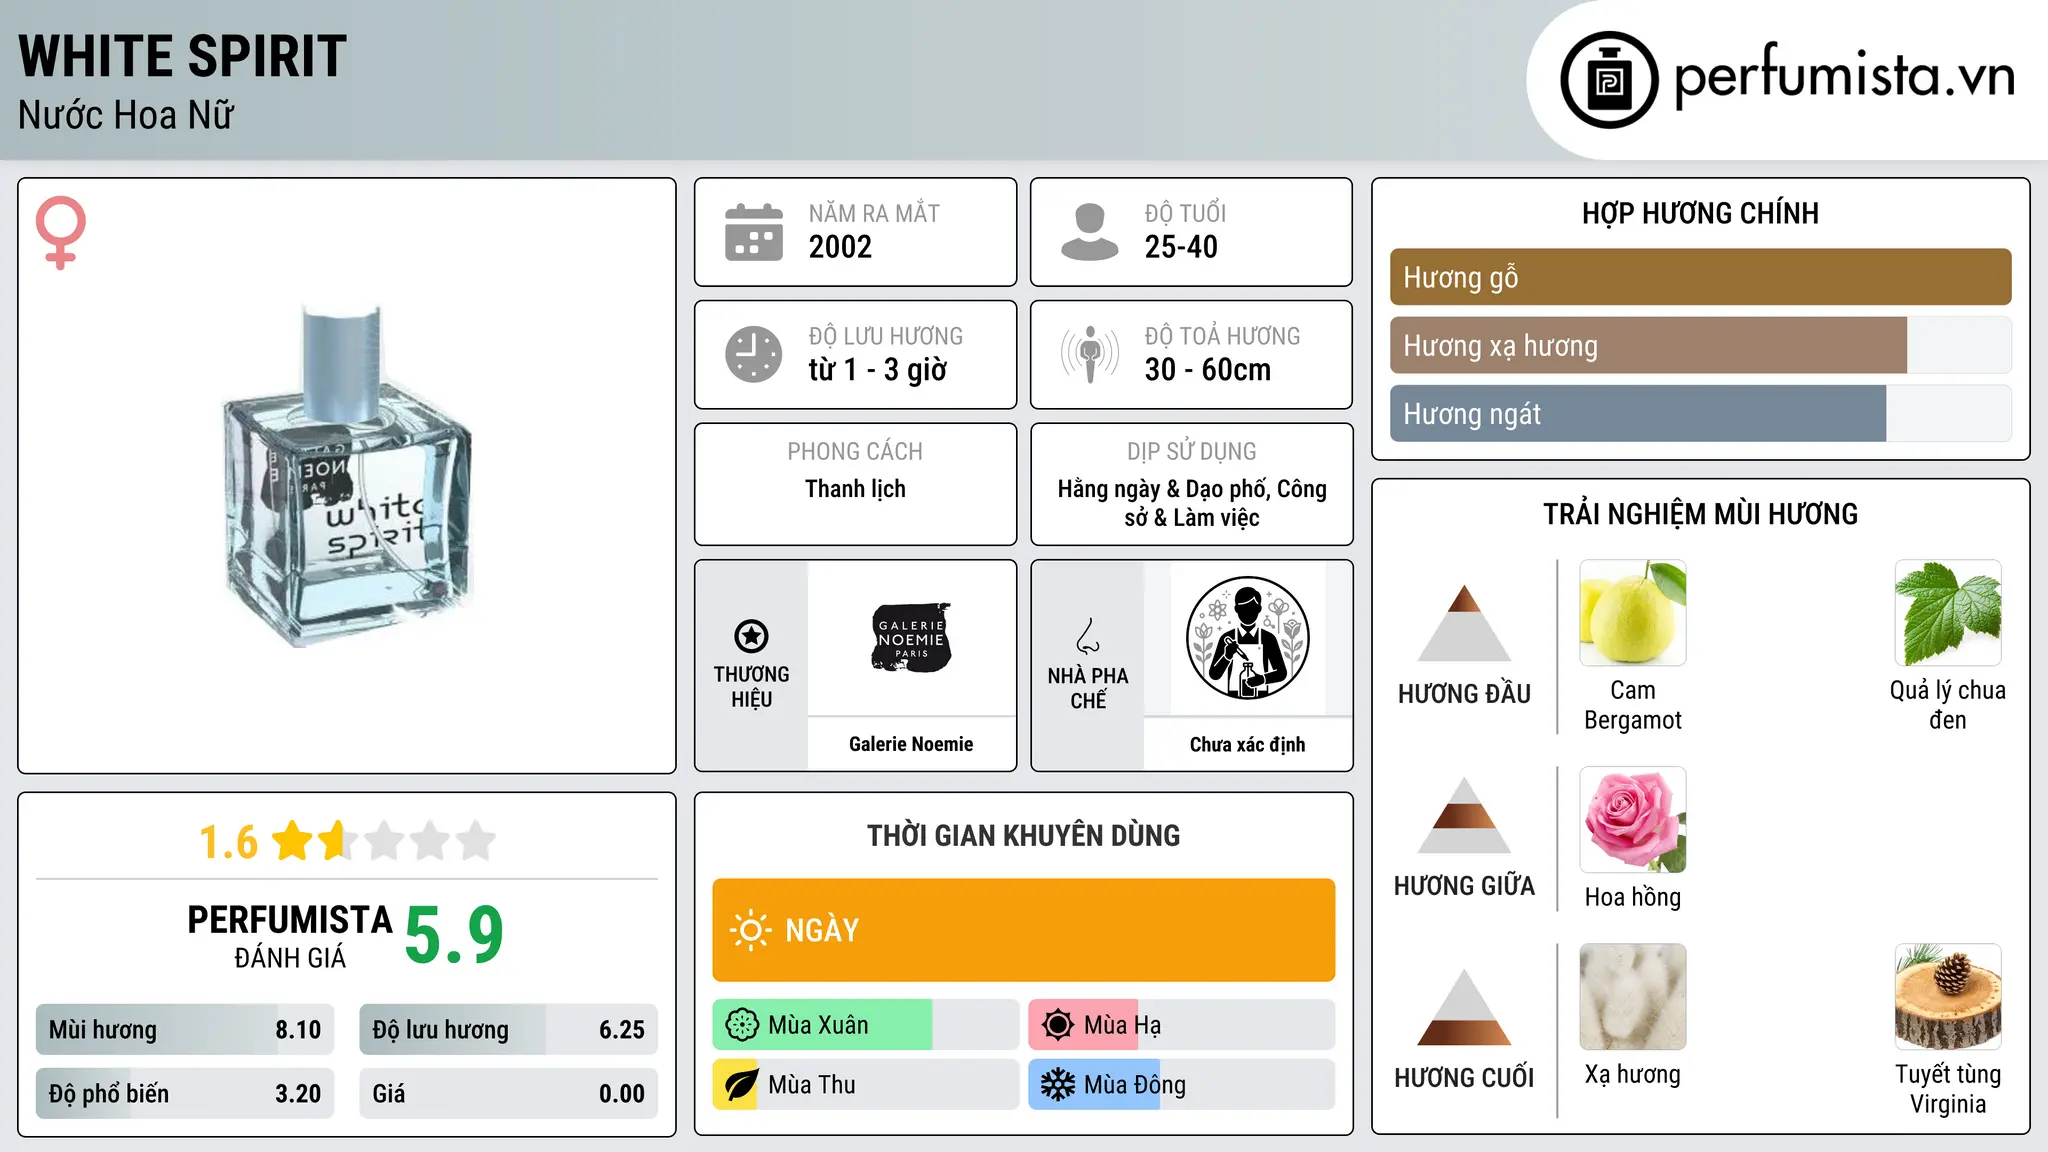Viewport: 2048px width, 1152px height.
Task: Click the perfumer illustration circle icon
Action: click(x=1247, y=638)
